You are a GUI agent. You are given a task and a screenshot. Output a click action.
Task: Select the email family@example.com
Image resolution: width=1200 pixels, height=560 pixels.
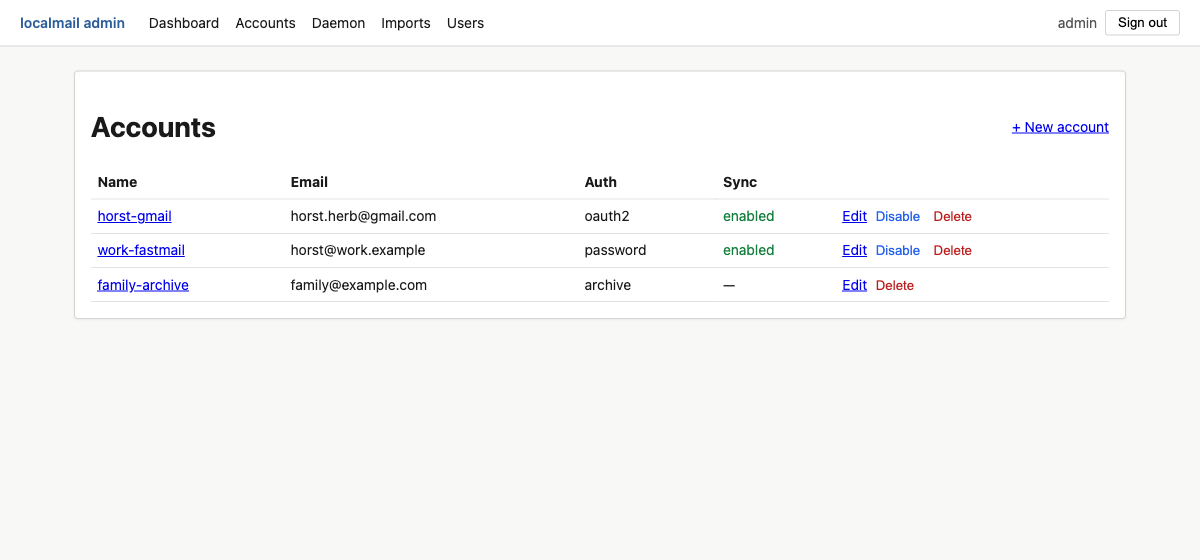coord(359,285)
